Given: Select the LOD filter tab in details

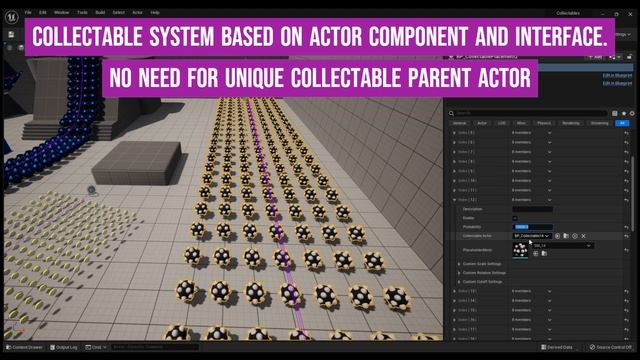Looking at the screenshot, I should pos(502,123).
